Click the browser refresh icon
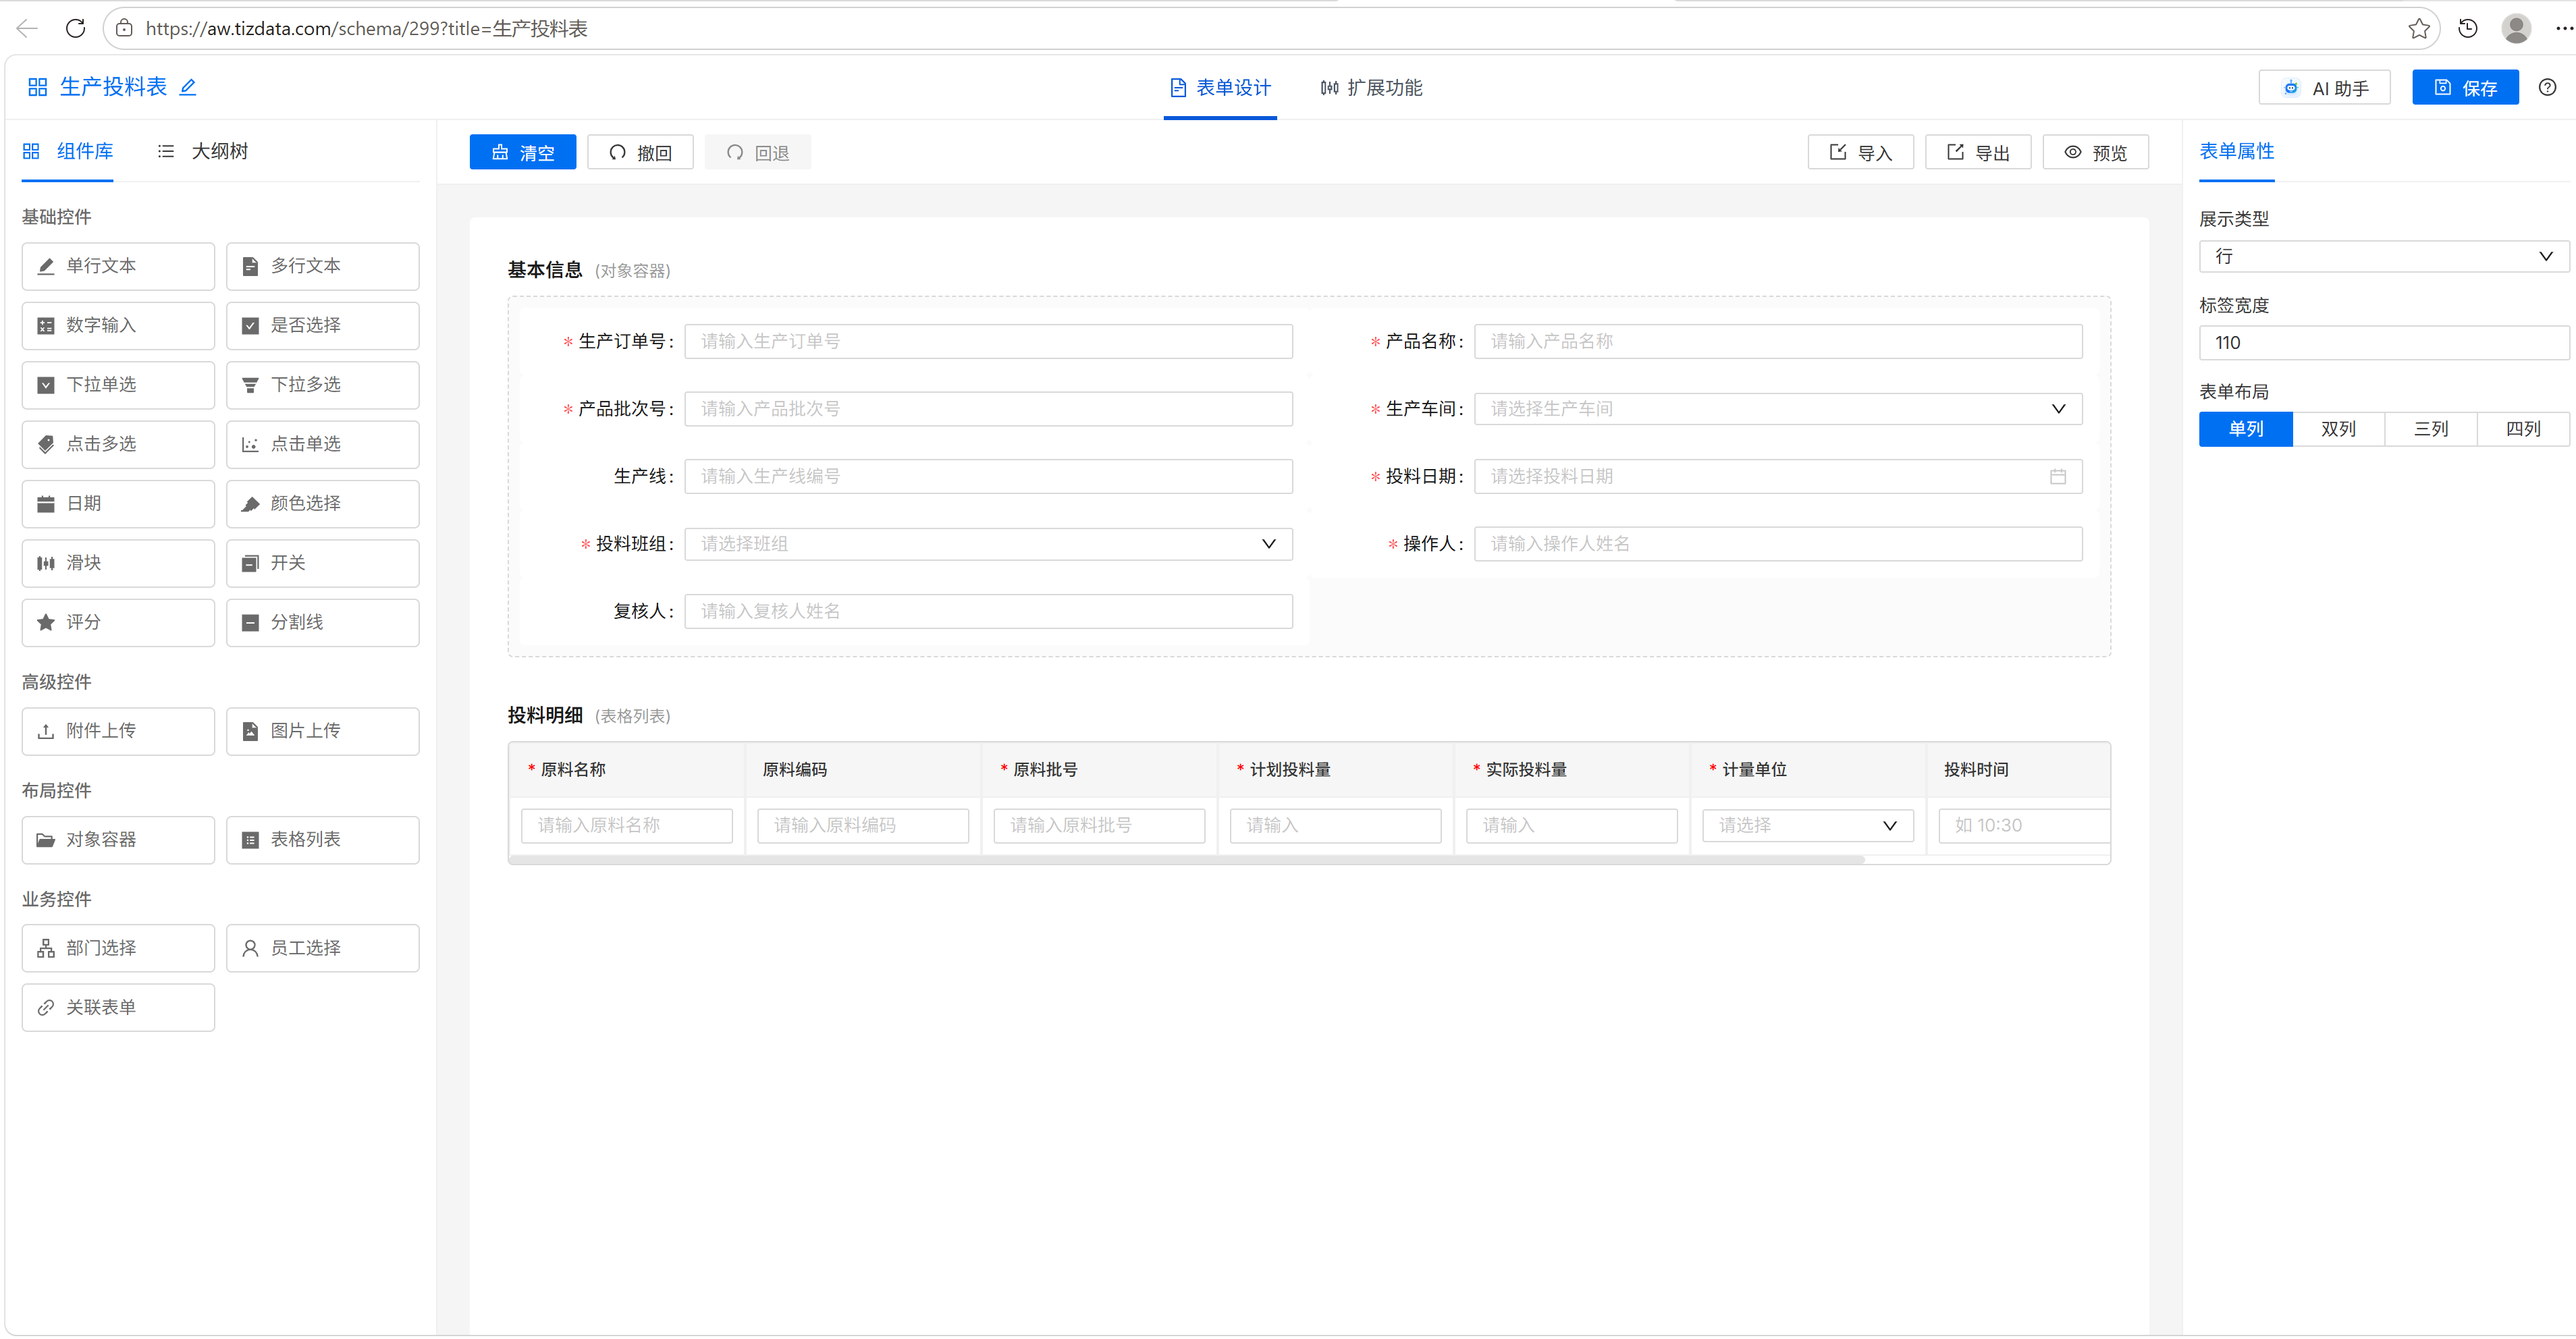 click(75, 28)
